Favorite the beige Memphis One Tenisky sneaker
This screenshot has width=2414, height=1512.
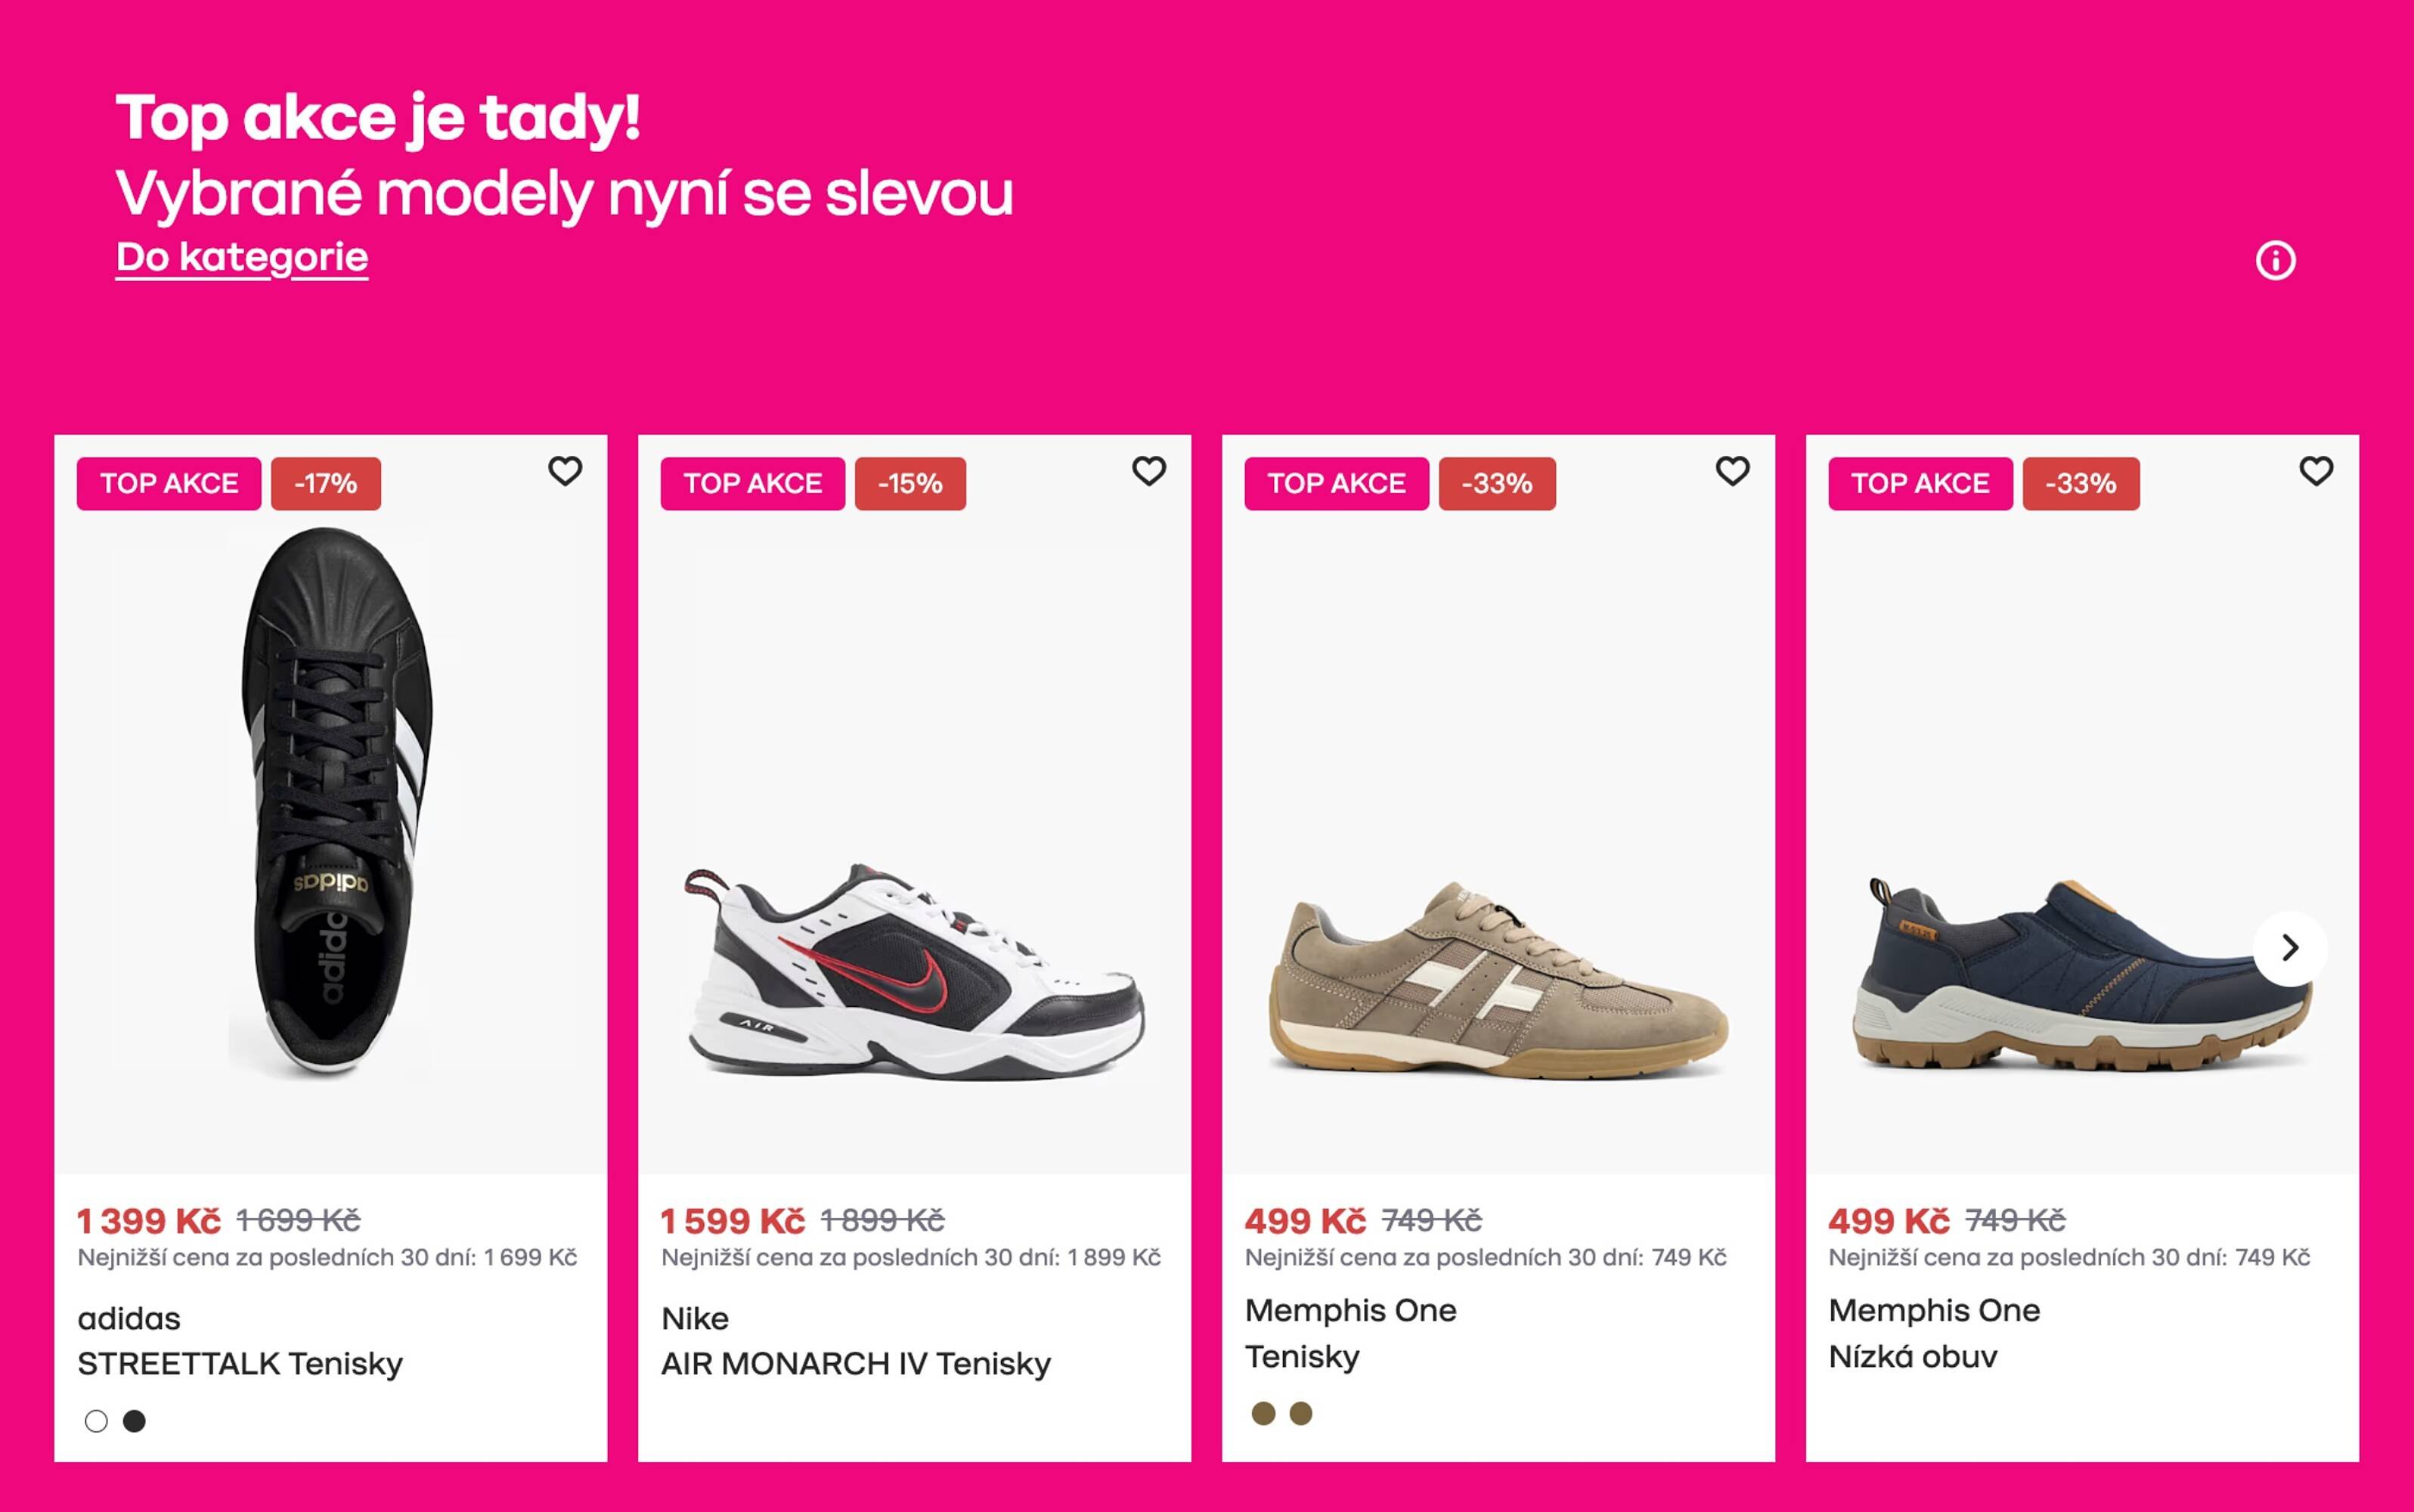pos(1733,471)
